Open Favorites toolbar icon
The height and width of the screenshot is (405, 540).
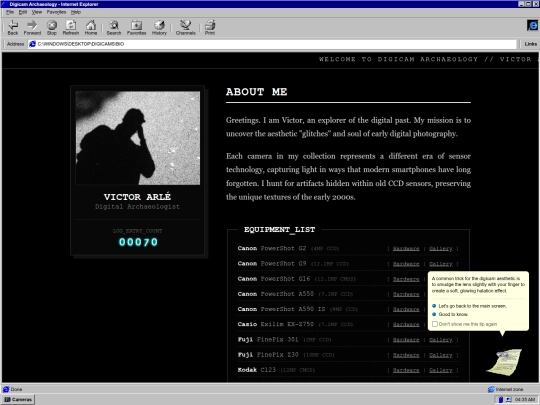[x=136, y=28]
